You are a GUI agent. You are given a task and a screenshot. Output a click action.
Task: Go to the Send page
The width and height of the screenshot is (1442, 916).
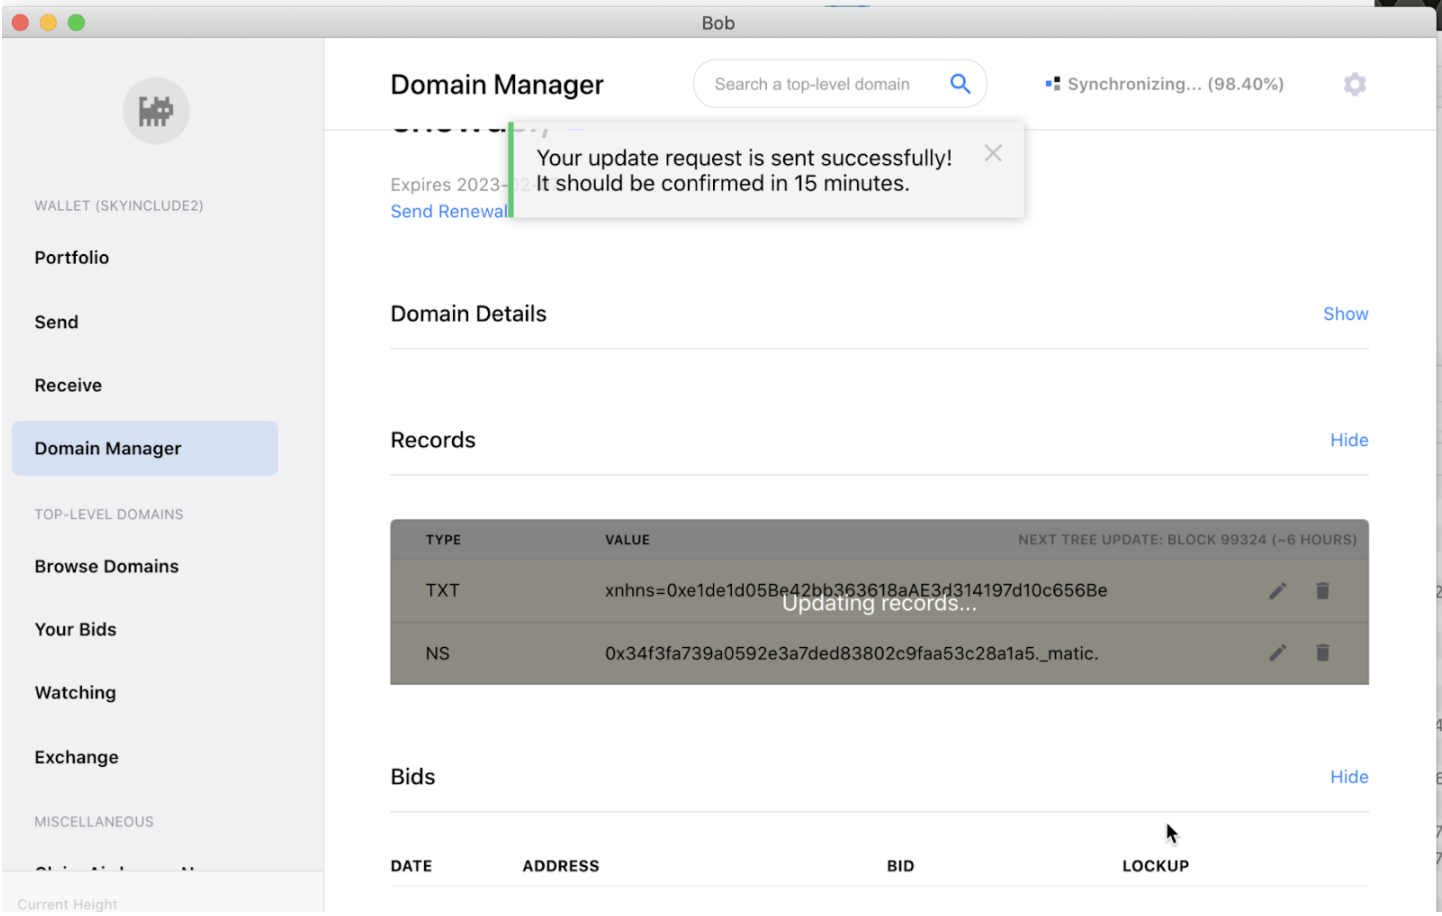[56, 322]
